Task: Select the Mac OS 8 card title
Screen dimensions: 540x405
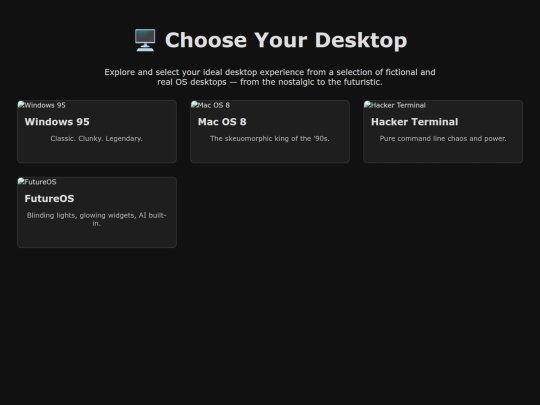Action: [222, 122]
